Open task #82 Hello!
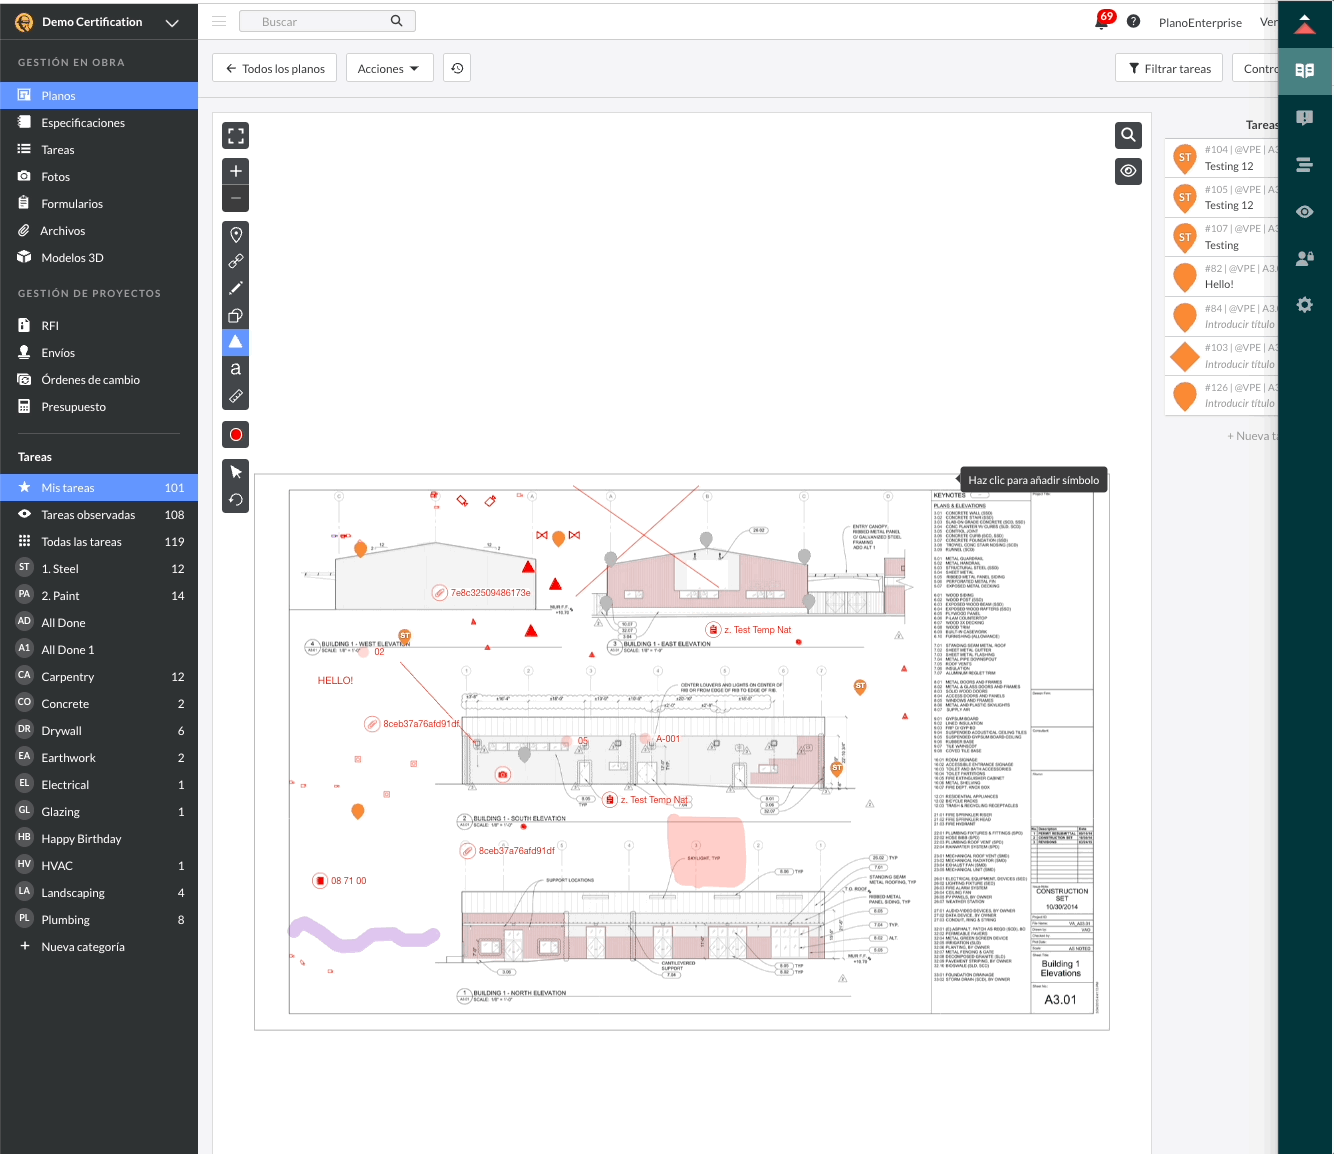 click(x=1222, y=277)
